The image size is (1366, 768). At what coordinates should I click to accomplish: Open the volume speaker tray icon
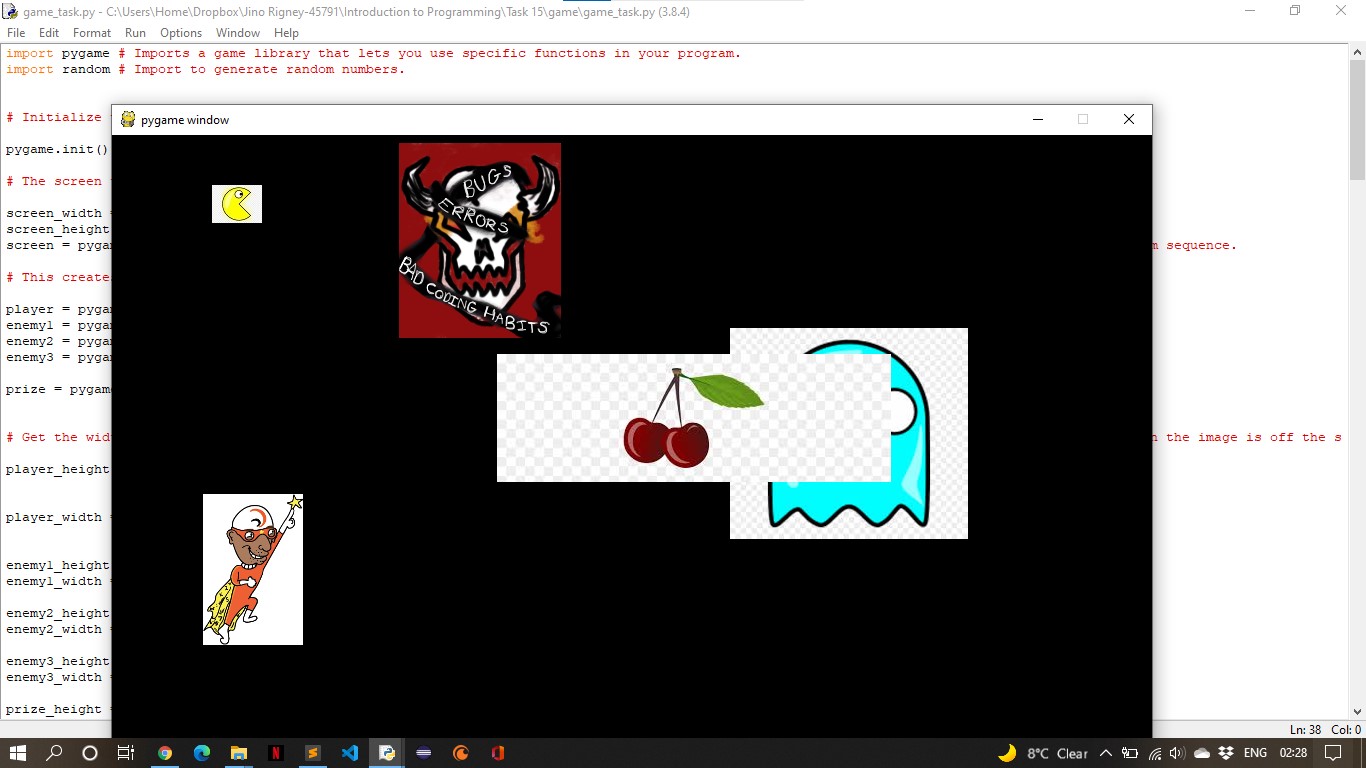coord(1177,753)
